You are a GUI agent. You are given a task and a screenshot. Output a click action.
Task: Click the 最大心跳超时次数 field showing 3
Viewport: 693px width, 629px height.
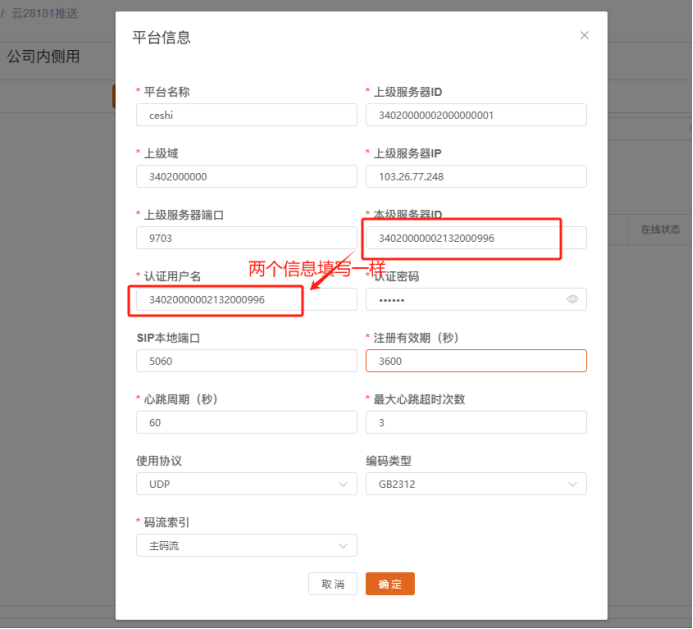click(x=476, y=422)
